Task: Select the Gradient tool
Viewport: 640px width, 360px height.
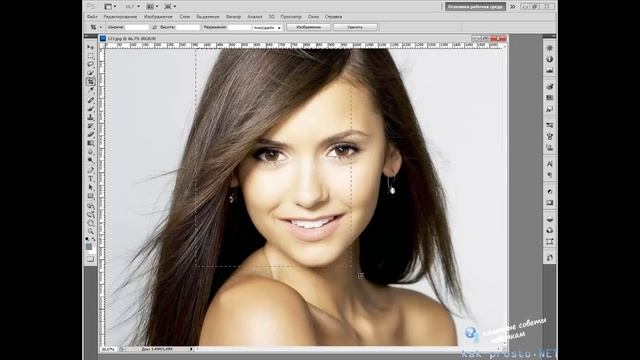Action: (91, 143)
